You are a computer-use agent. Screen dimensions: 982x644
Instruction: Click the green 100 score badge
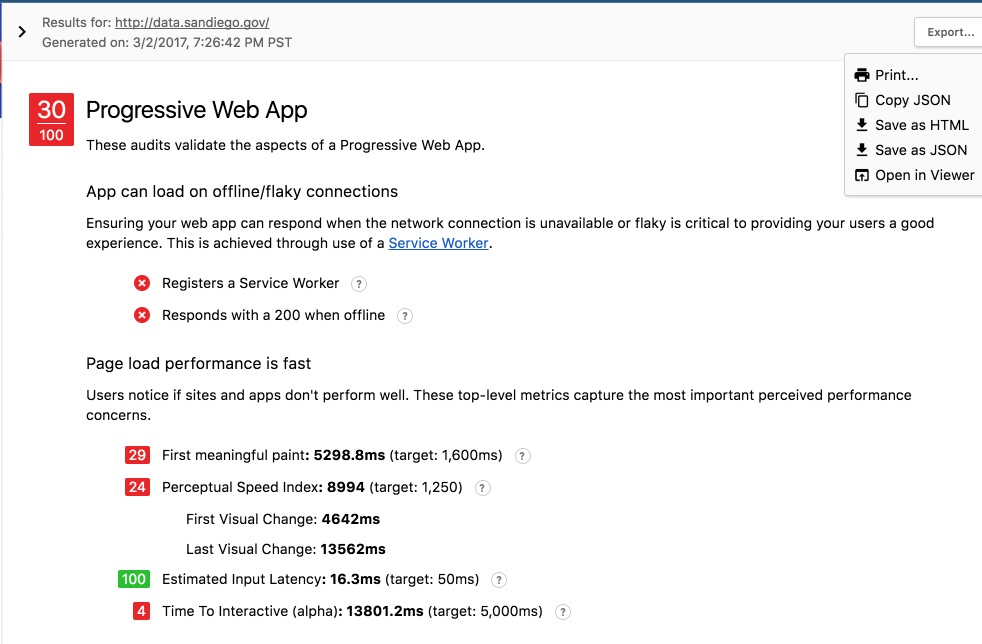coord(133,579)
